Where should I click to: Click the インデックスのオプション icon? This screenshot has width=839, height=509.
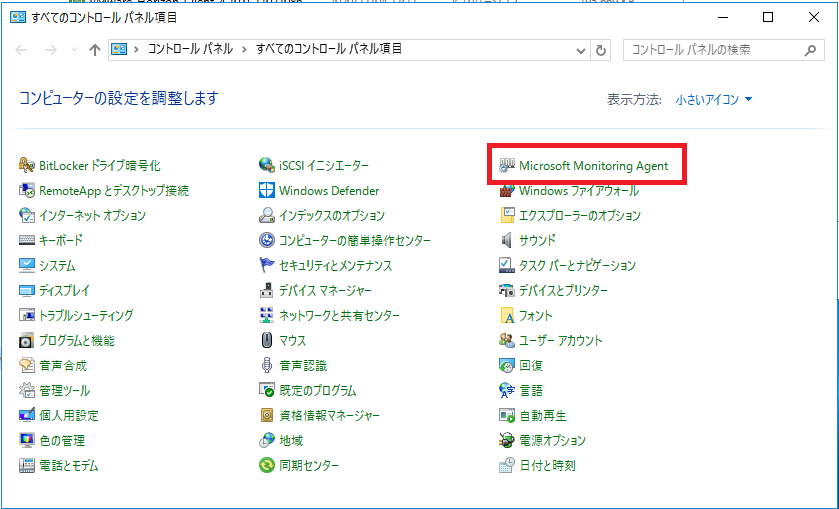(x=266, y=215)
